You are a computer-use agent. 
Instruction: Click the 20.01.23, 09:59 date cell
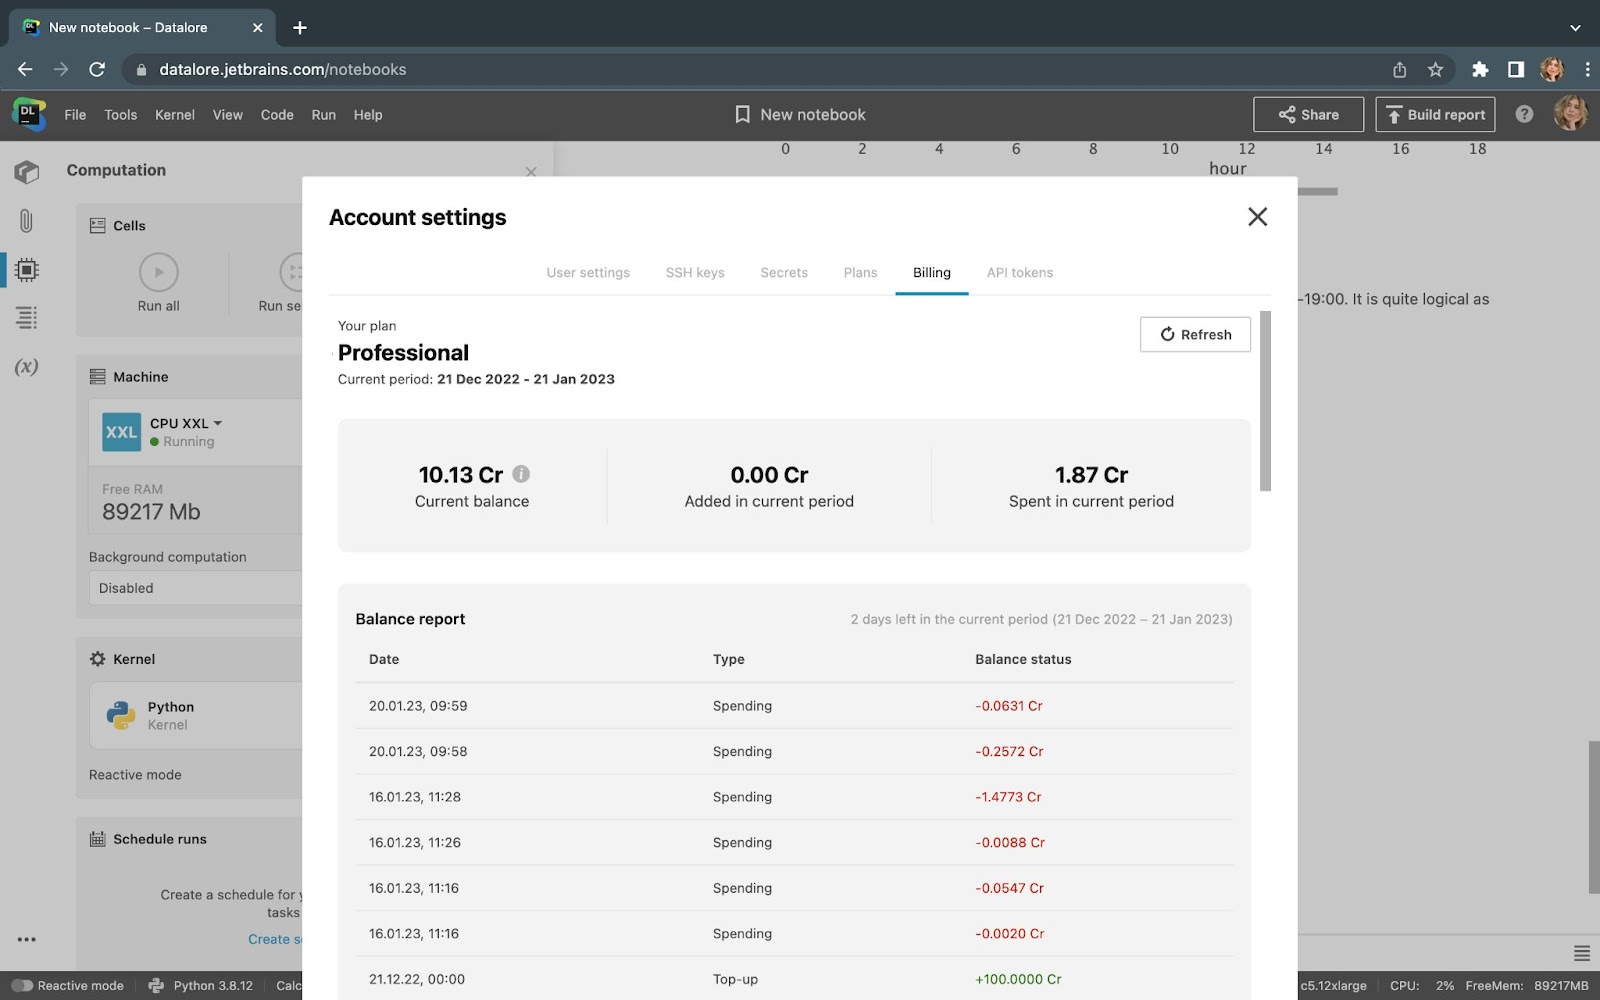click(418, 706)
